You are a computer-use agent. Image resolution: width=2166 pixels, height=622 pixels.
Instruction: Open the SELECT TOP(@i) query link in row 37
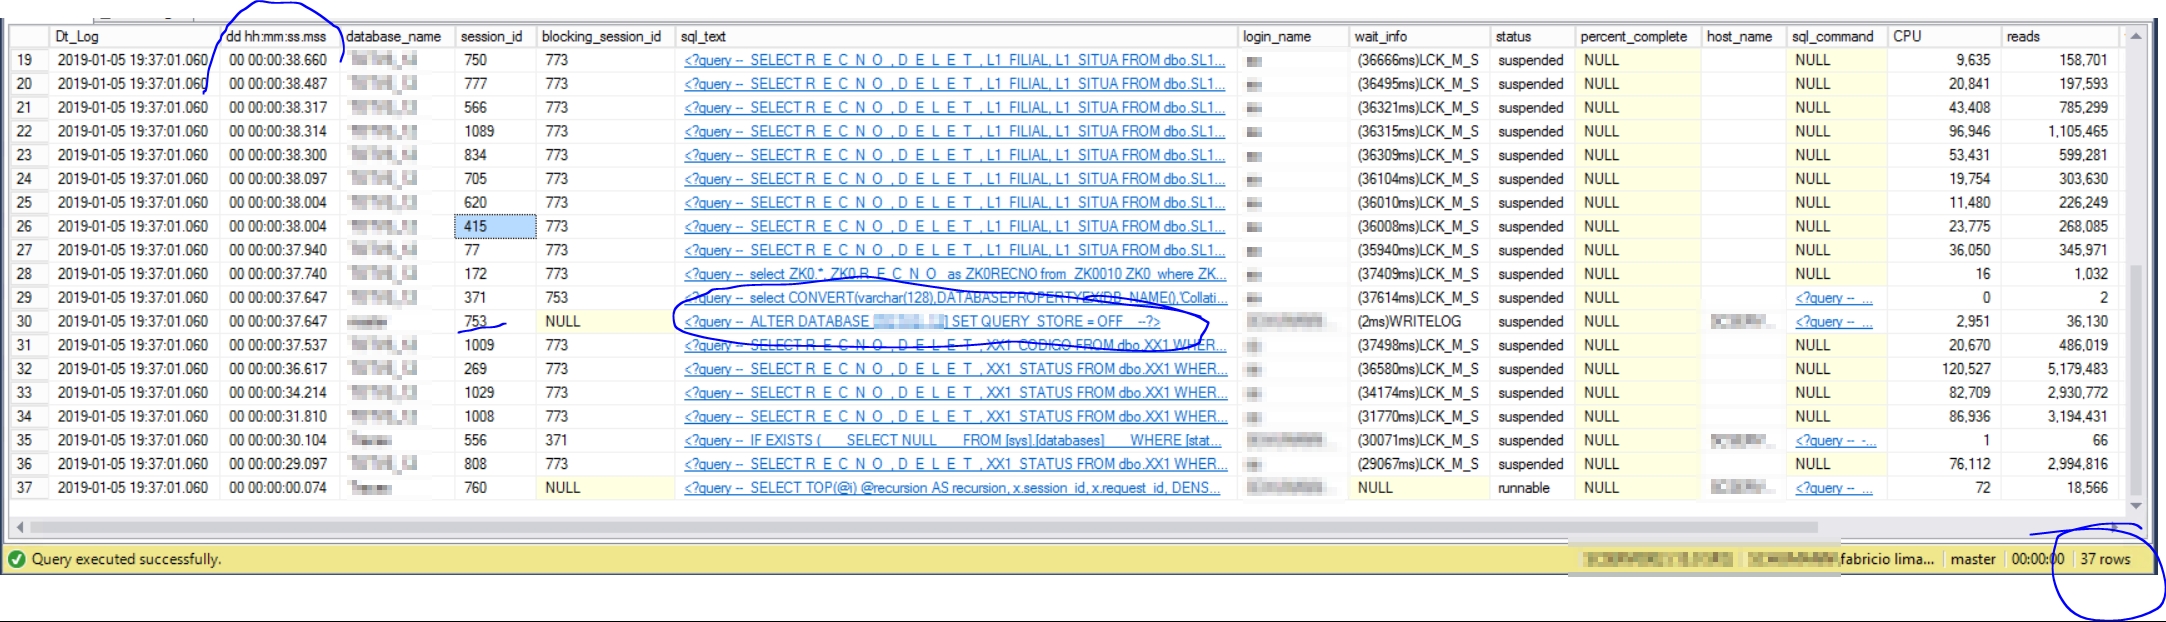click(x=952, y=488)
